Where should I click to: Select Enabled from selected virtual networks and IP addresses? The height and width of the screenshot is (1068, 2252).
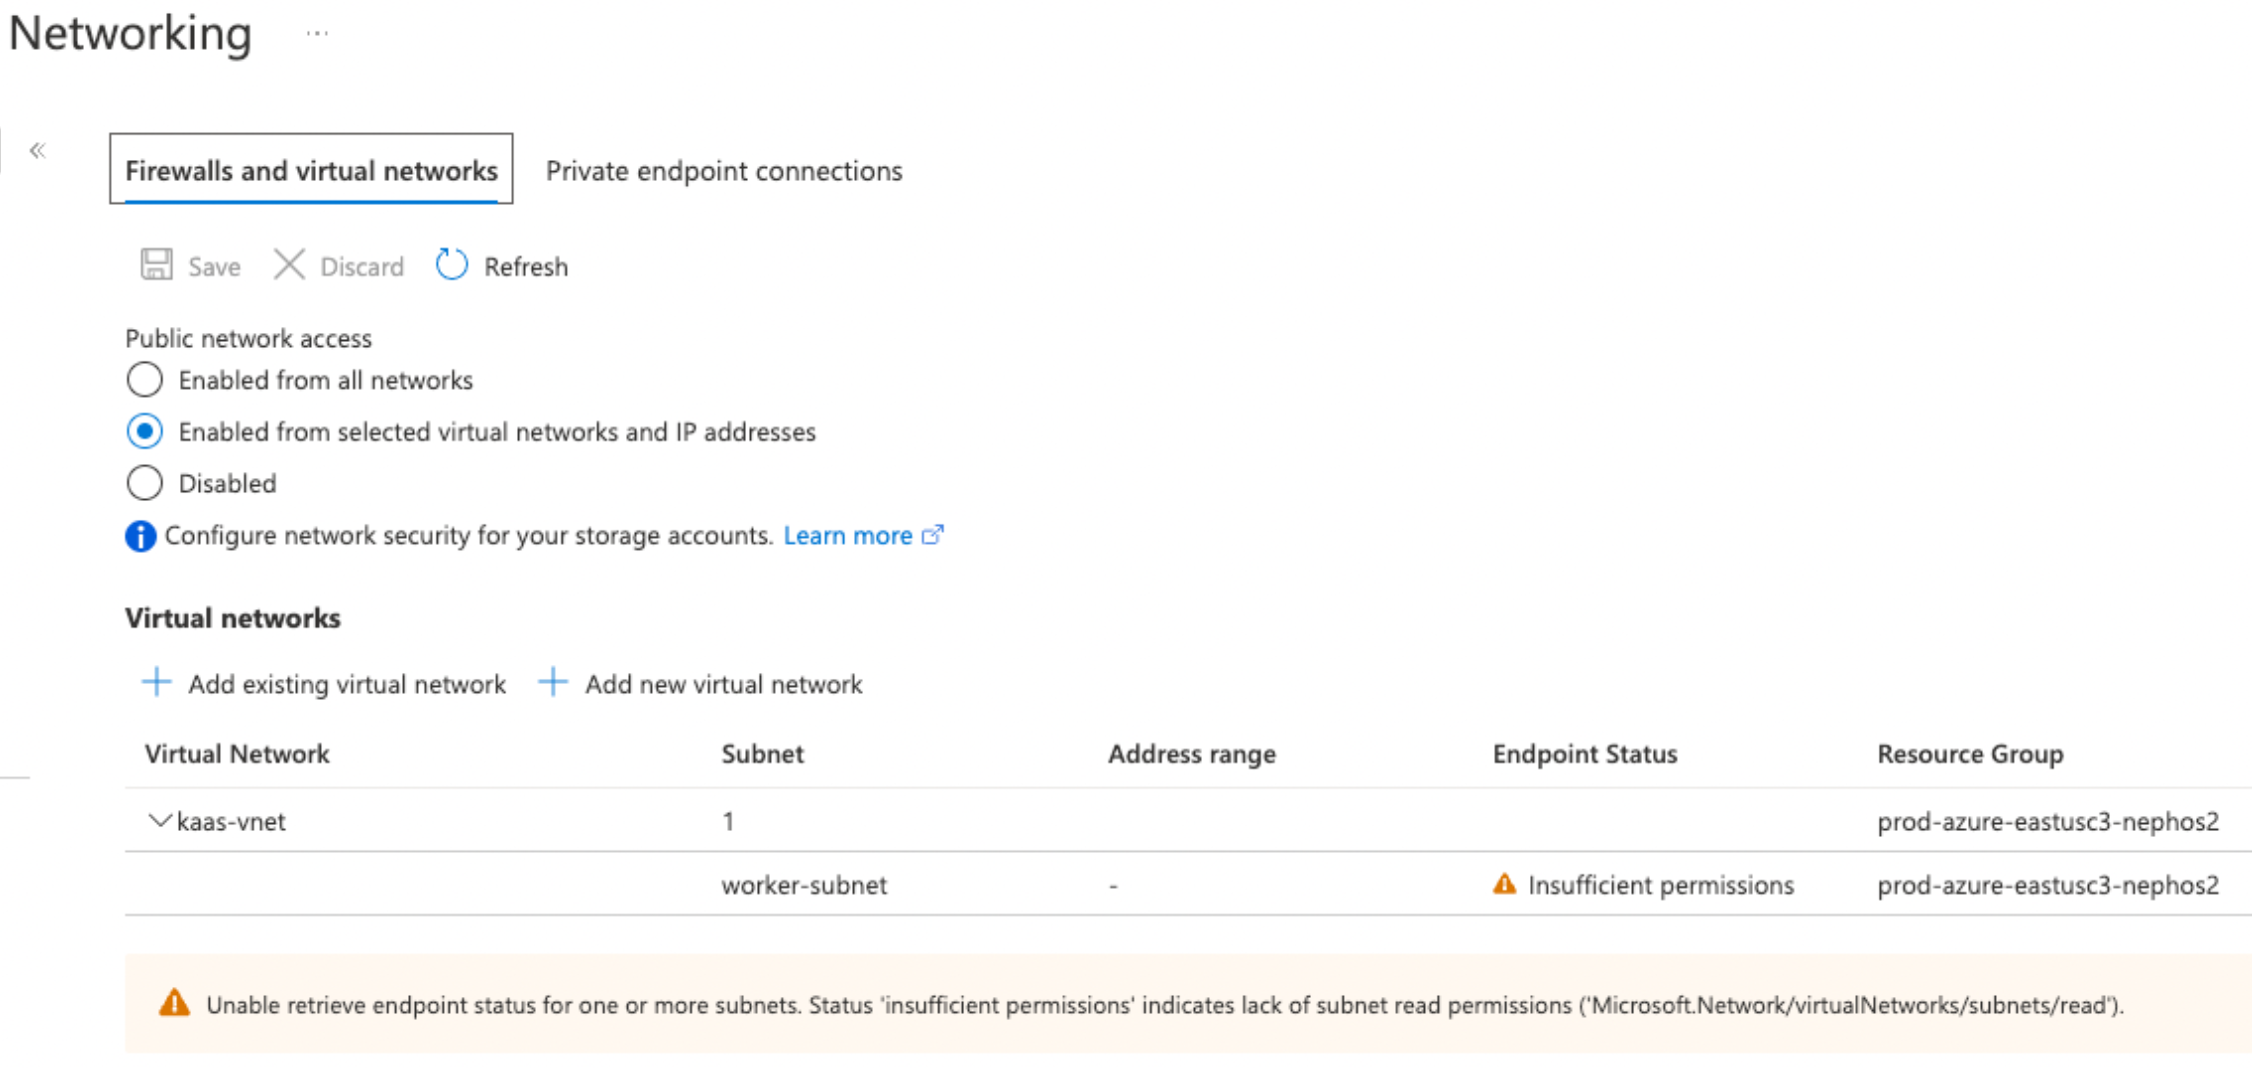point(144,431)
